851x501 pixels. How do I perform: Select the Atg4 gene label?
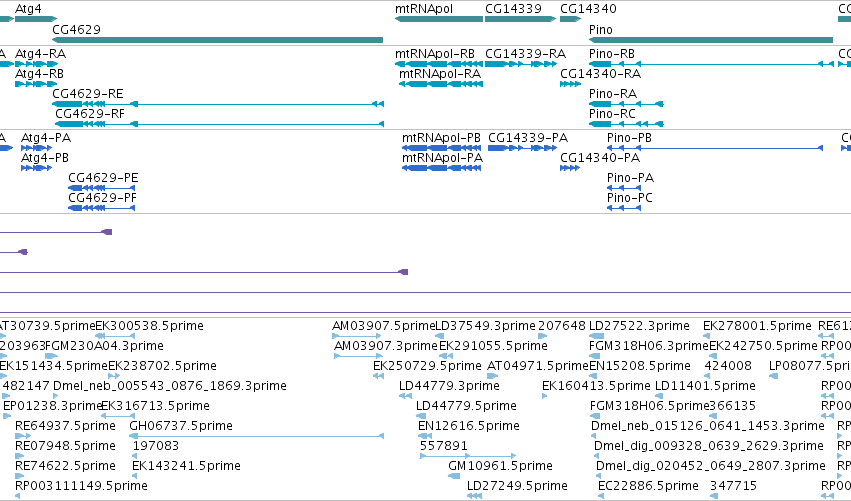pyautogui.click(x=28, y=9)
